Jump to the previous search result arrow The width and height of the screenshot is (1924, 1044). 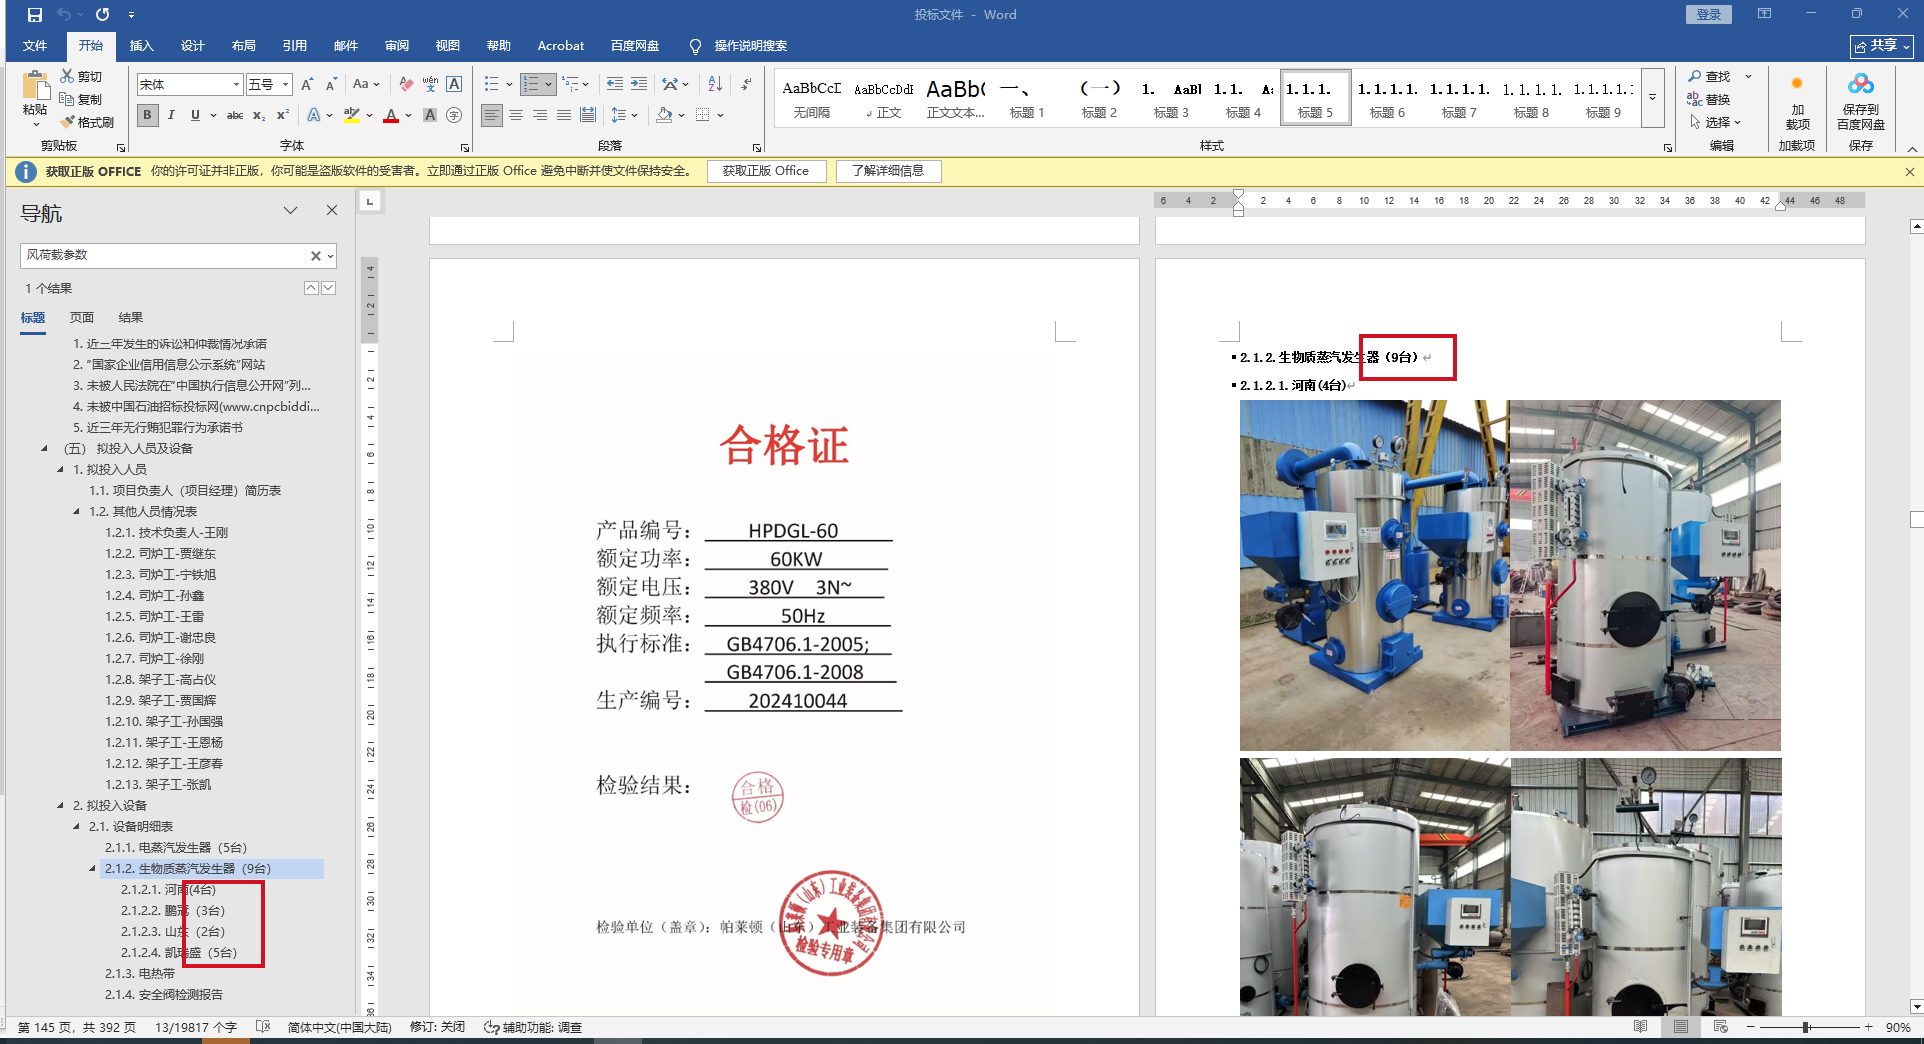click(311, 288)
